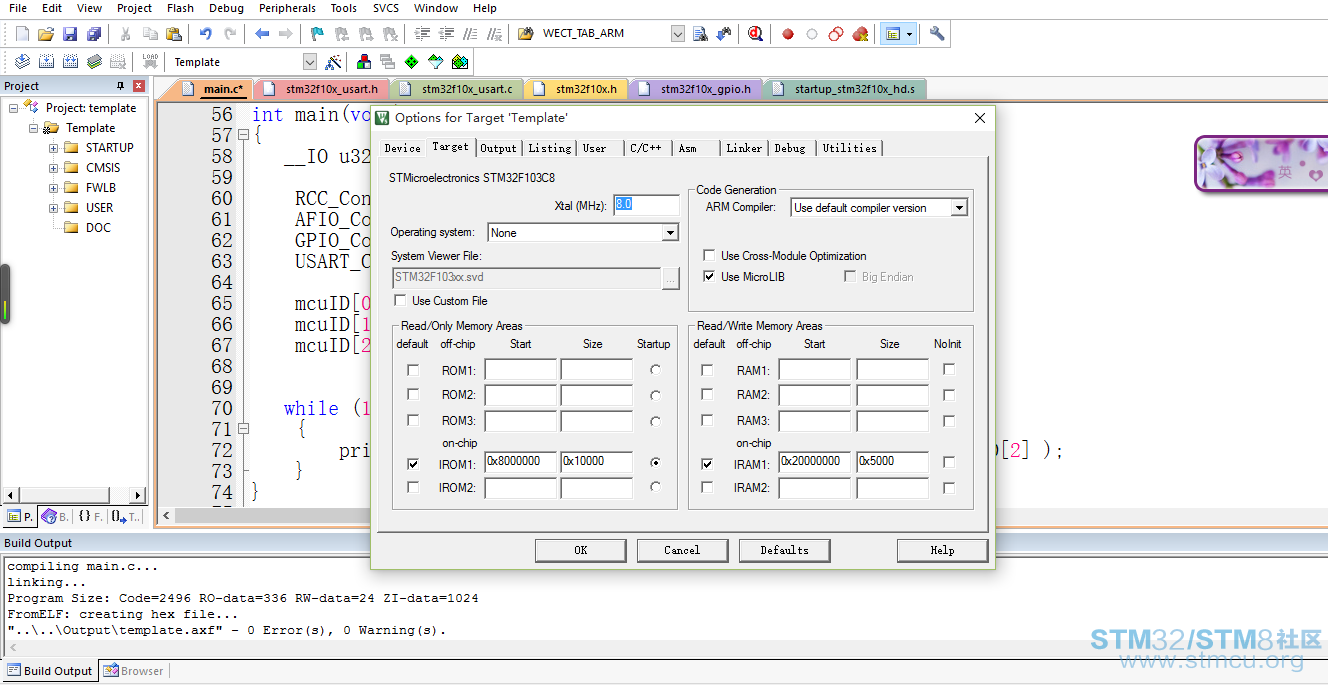Click the OK button in dialog

click(581, 550)
